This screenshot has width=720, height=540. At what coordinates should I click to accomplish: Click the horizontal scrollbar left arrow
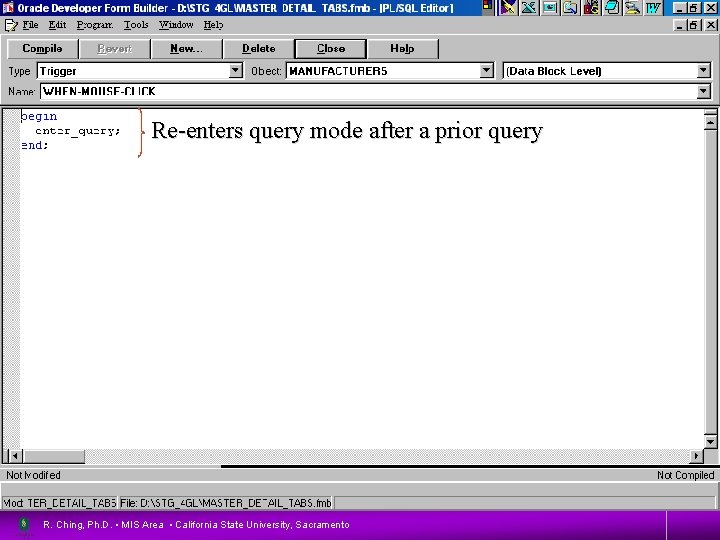coord(15,456)
